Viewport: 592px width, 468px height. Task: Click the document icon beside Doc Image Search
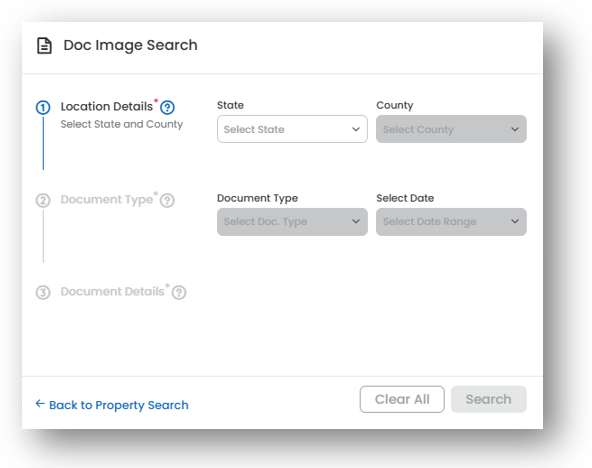pyautogui.click(x=44, y=46)
